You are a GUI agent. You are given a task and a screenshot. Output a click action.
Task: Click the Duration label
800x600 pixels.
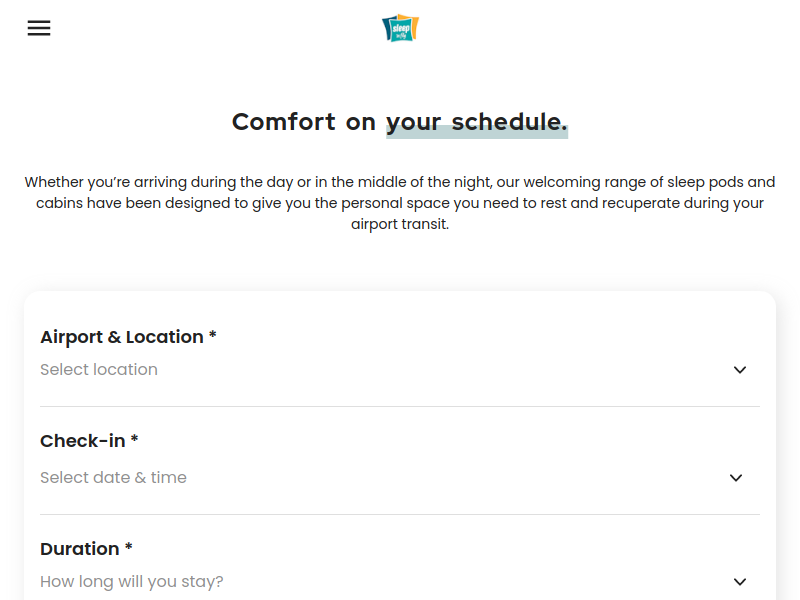pyautogui.click(x=80, y=549)
